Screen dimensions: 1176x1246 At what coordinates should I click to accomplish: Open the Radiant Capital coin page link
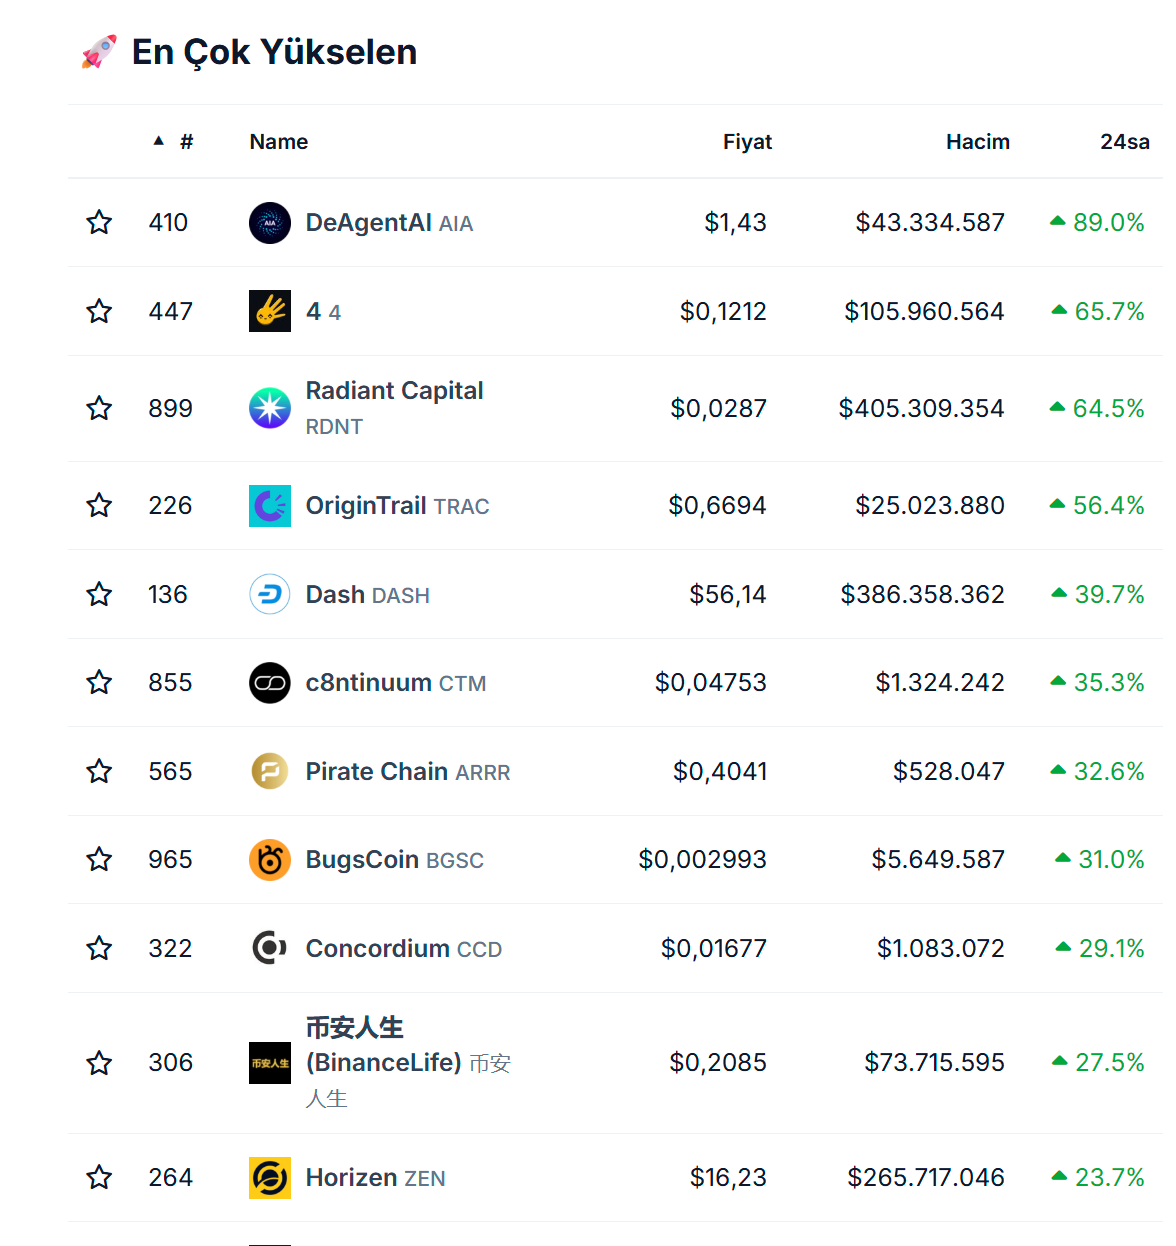[x=394, y=391]
